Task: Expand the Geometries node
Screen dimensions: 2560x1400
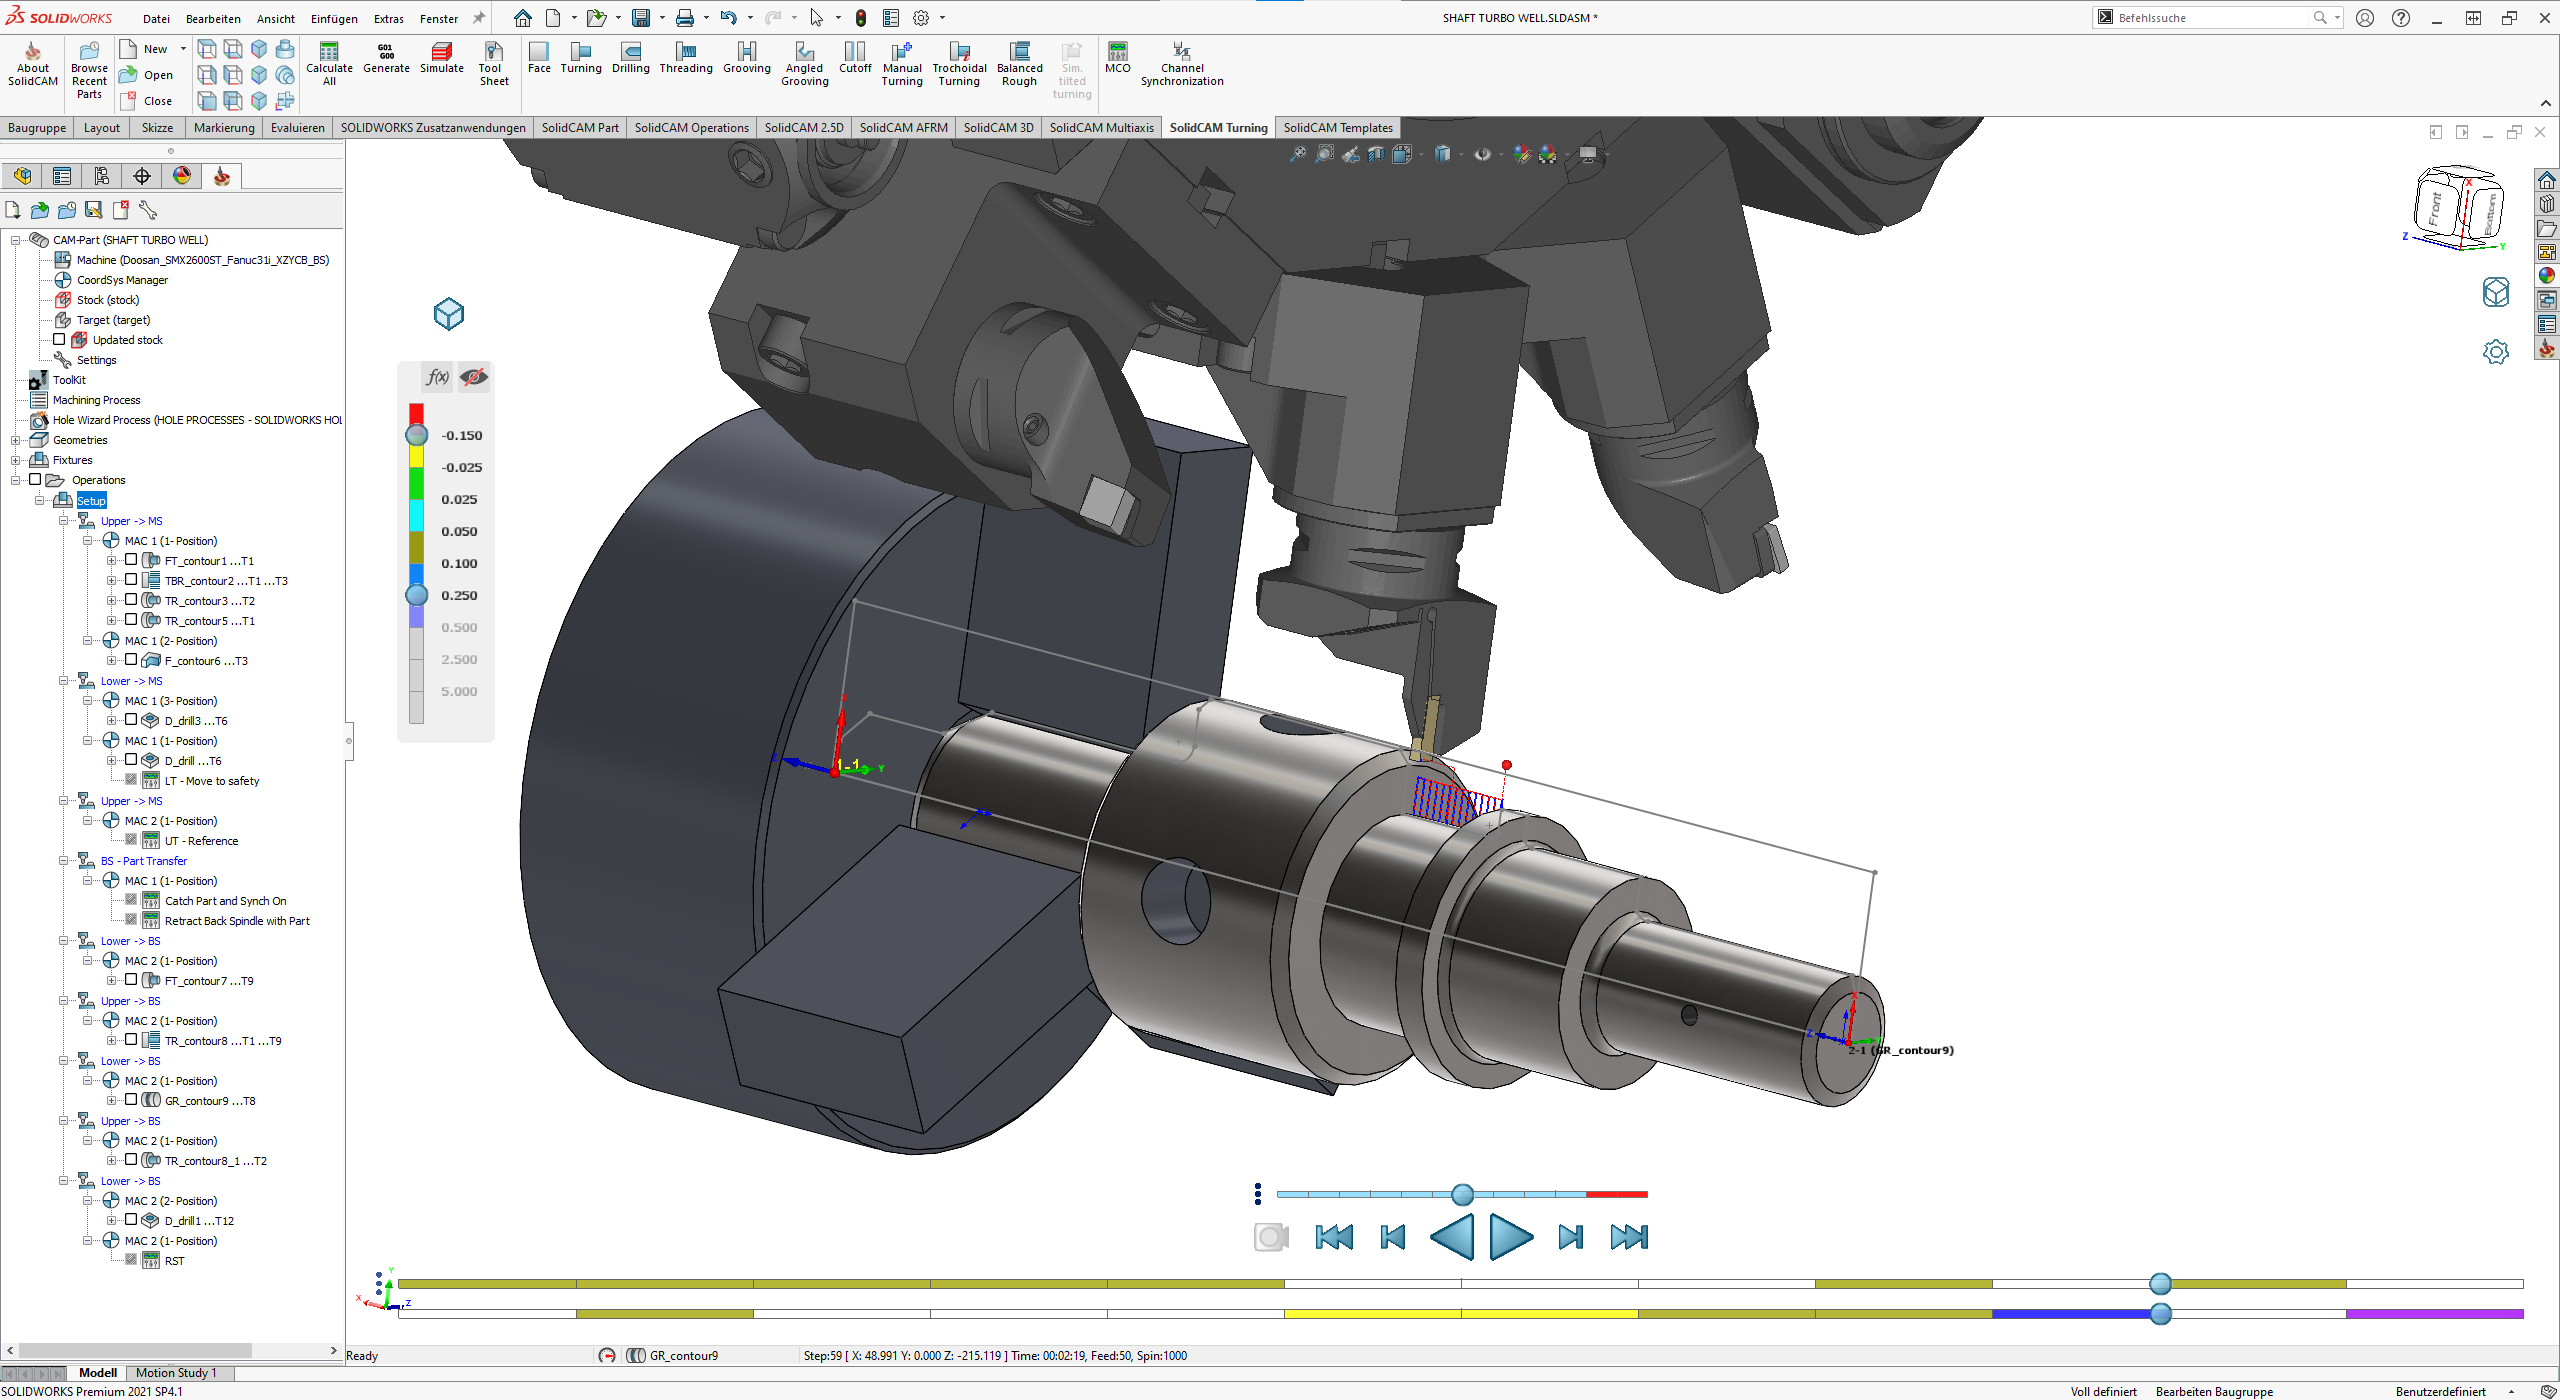Action: click(x=16, y=440)
